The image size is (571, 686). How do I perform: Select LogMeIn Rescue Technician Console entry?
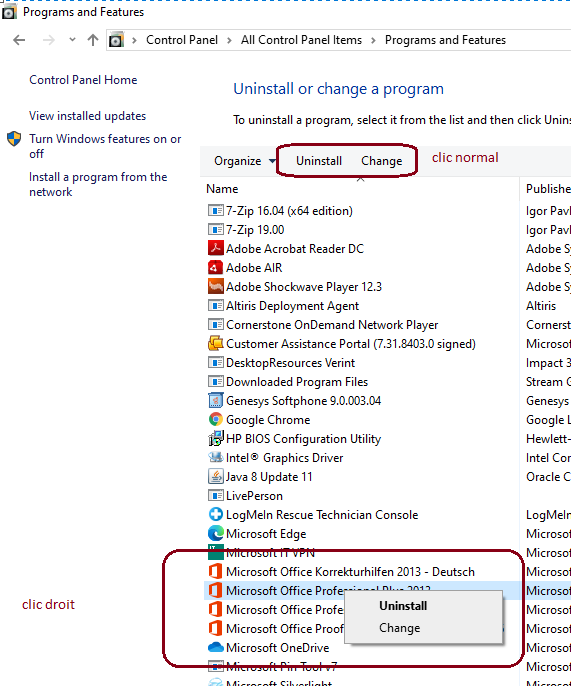[x=322, y=514]
